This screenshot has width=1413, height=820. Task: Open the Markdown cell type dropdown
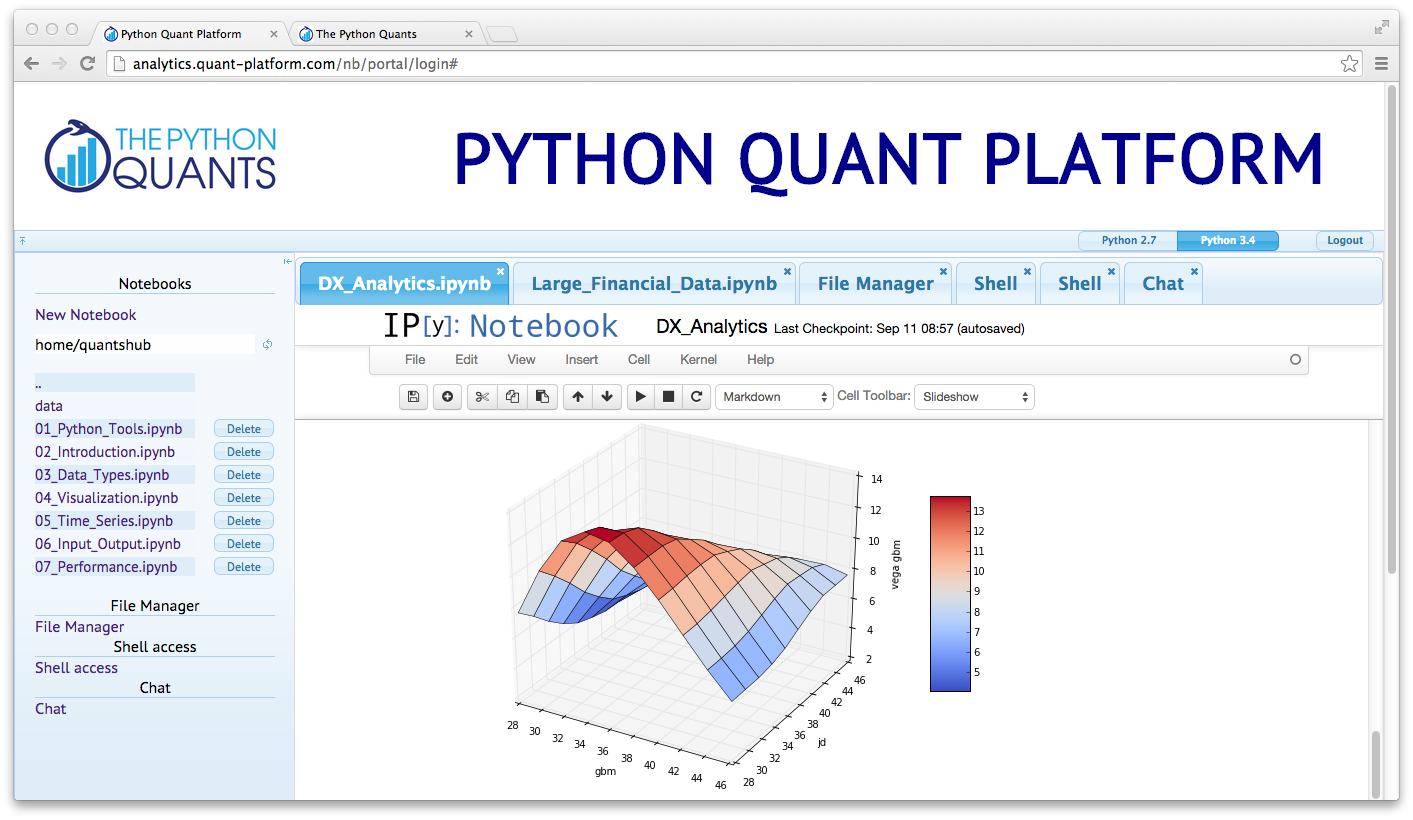pos(775,397)
